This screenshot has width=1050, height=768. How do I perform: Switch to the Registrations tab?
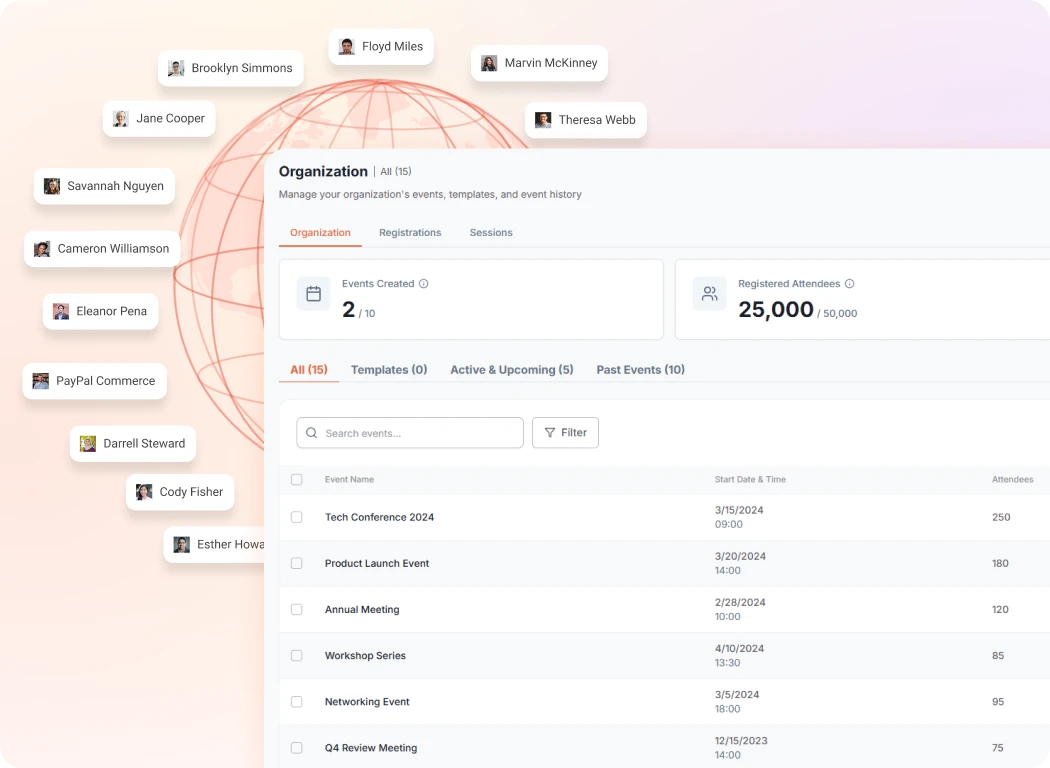tap(410, 232)
